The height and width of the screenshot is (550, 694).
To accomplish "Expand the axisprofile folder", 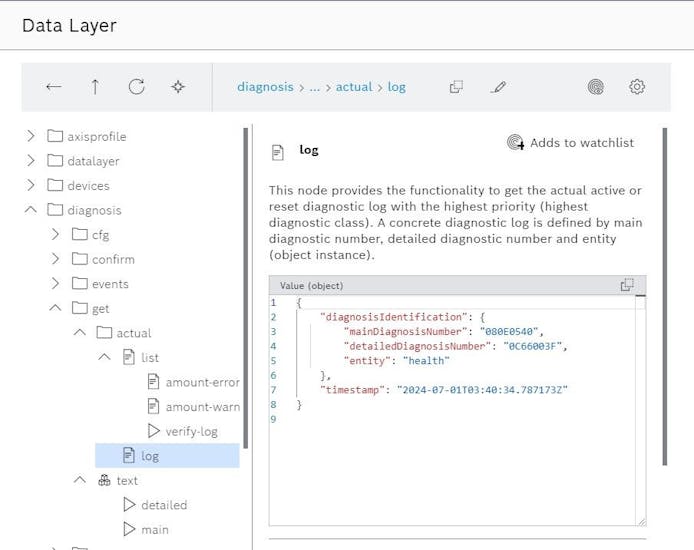I will tap(31, 136).
